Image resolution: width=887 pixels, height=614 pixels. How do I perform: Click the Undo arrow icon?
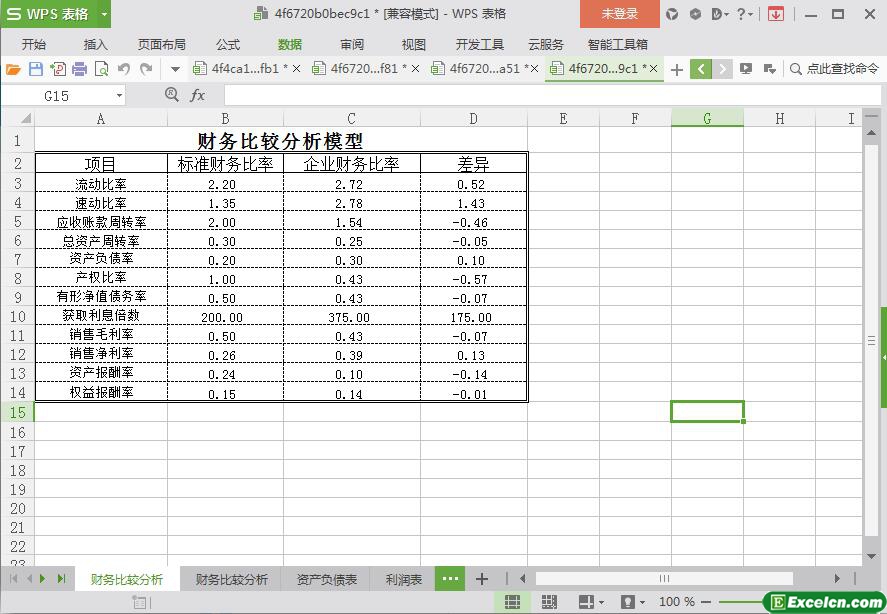click(124, 69)
